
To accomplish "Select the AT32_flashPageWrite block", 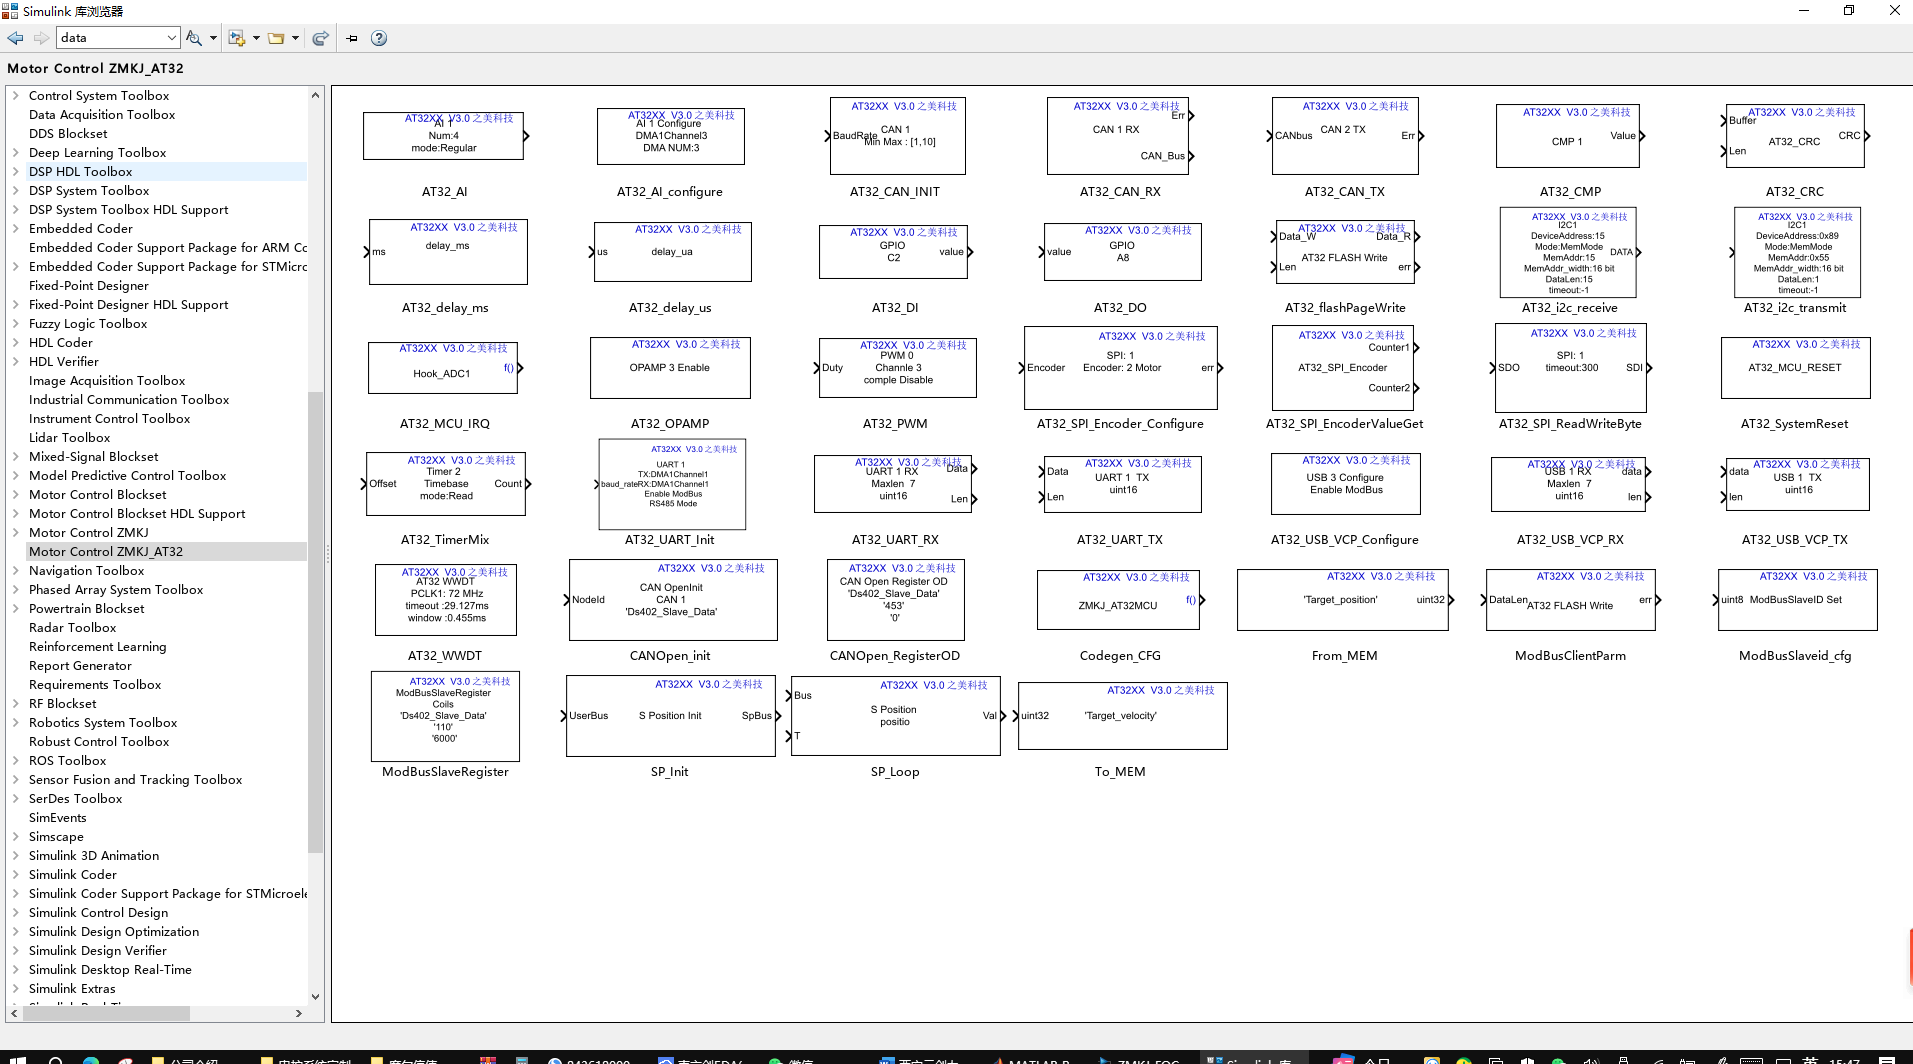I will click(x=1345, y=252).
